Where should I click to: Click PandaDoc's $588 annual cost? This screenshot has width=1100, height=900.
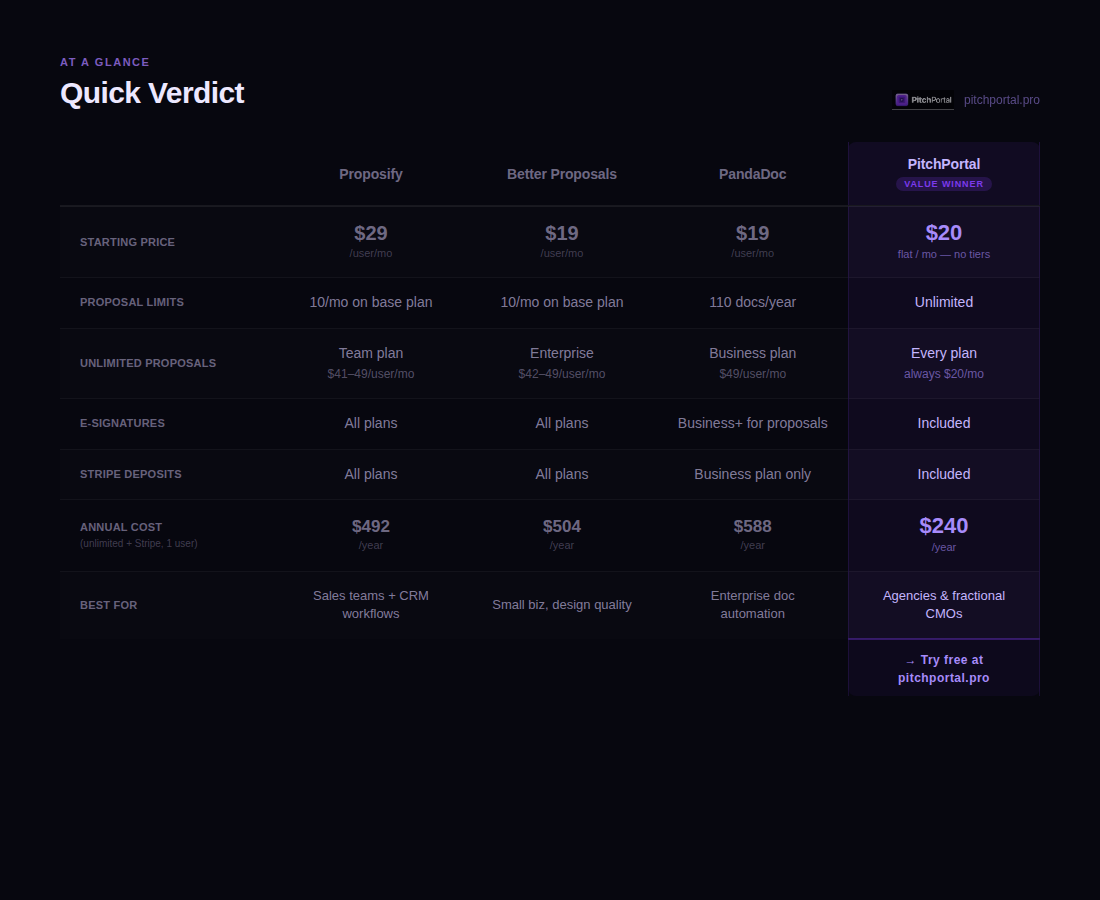752,527
